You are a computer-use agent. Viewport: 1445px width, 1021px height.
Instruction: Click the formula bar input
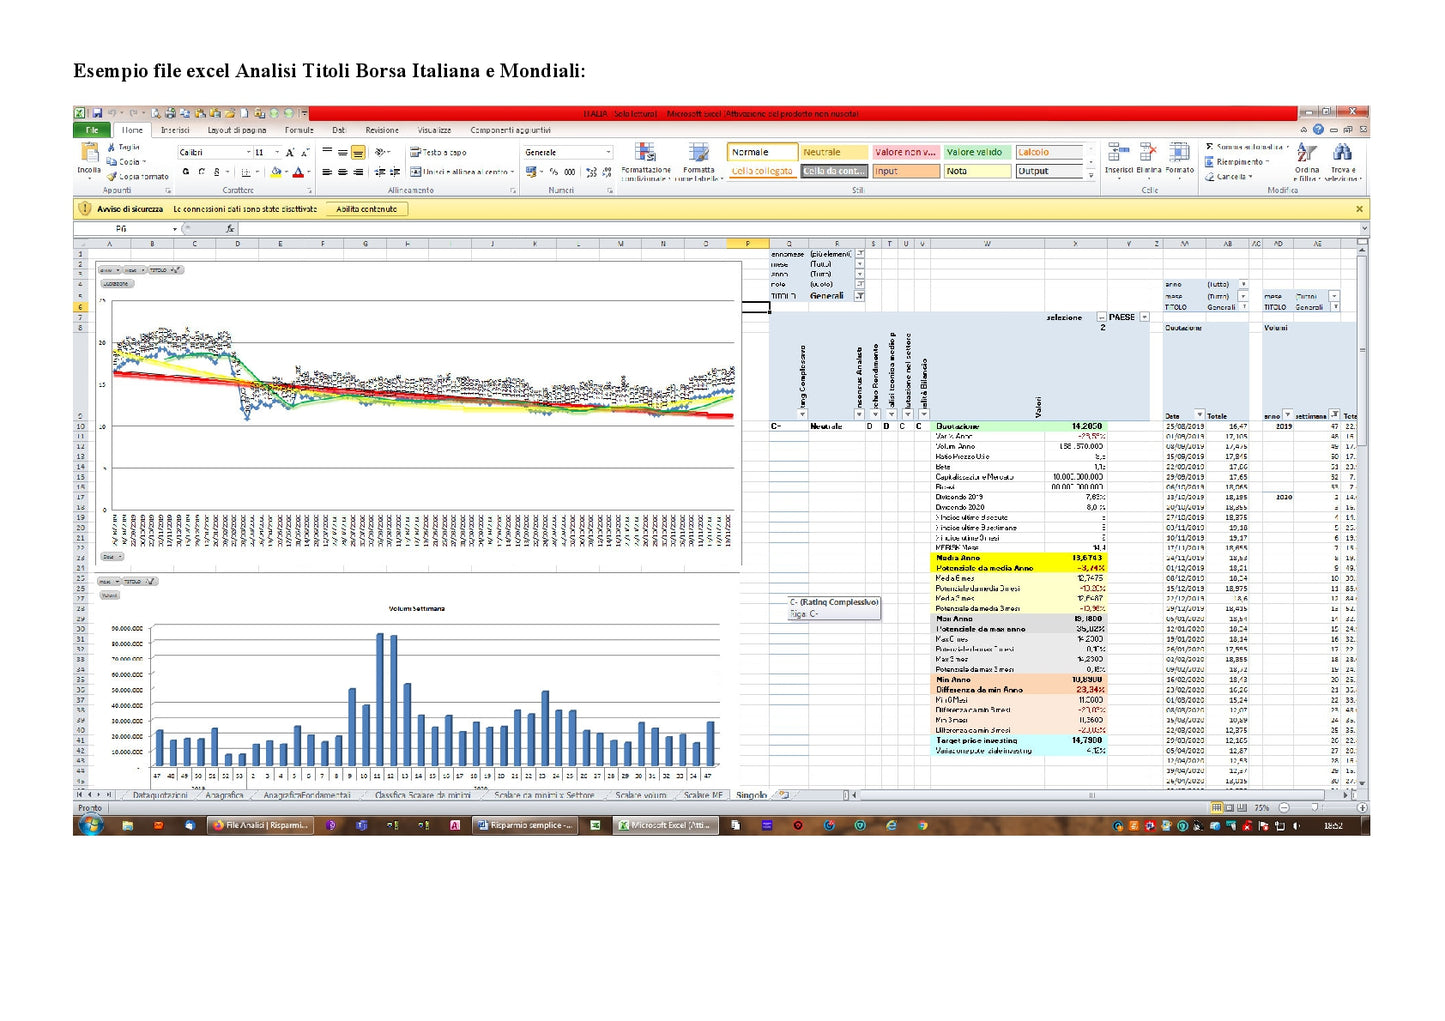(800, 229)
